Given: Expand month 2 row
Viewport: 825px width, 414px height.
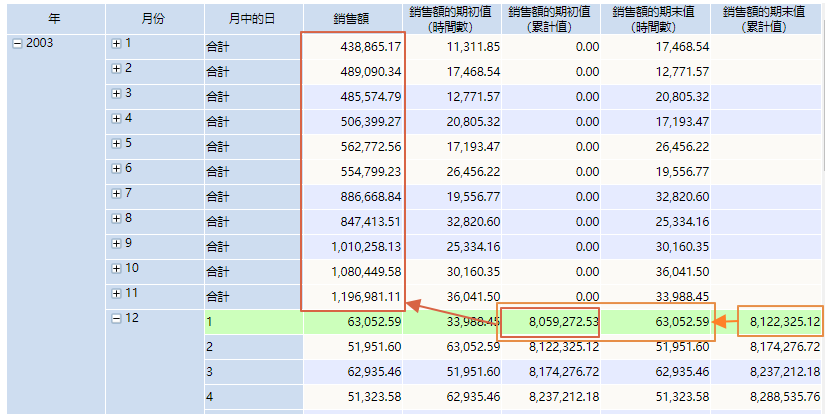Looking at the screenshot, I should click(117, 69).
